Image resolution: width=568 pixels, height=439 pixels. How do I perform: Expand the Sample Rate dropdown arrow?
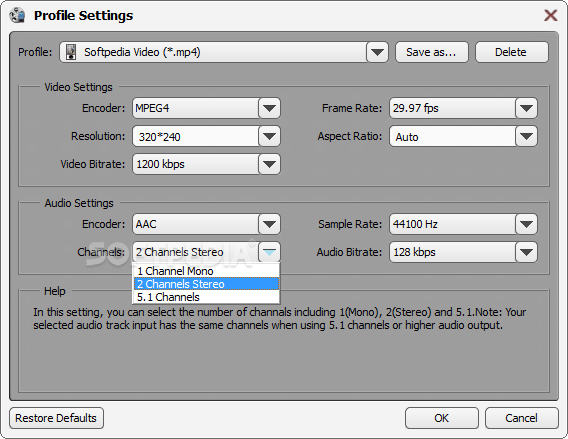(526, 224)
